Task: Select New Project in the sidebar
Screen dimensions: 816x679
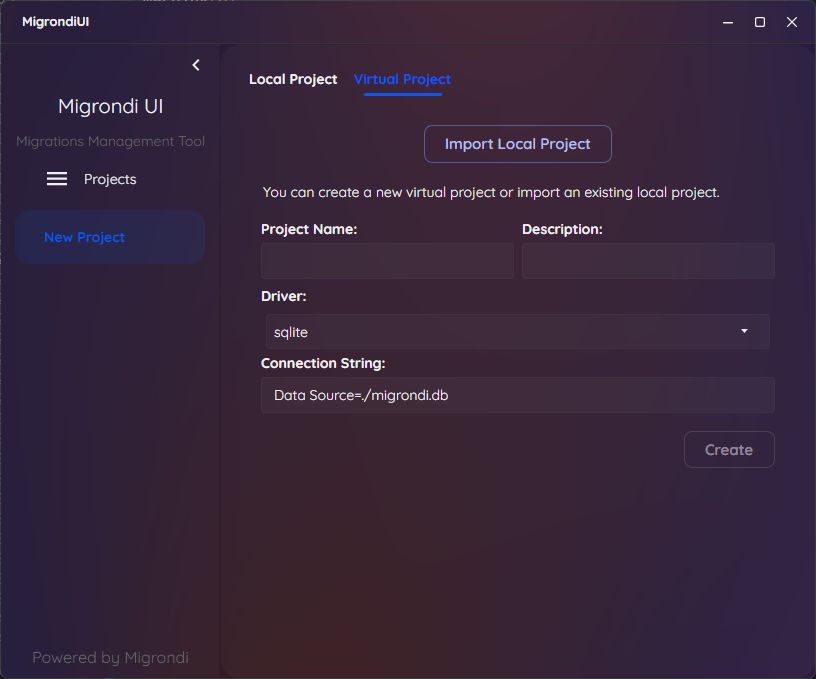Action: tap(110, 237)
